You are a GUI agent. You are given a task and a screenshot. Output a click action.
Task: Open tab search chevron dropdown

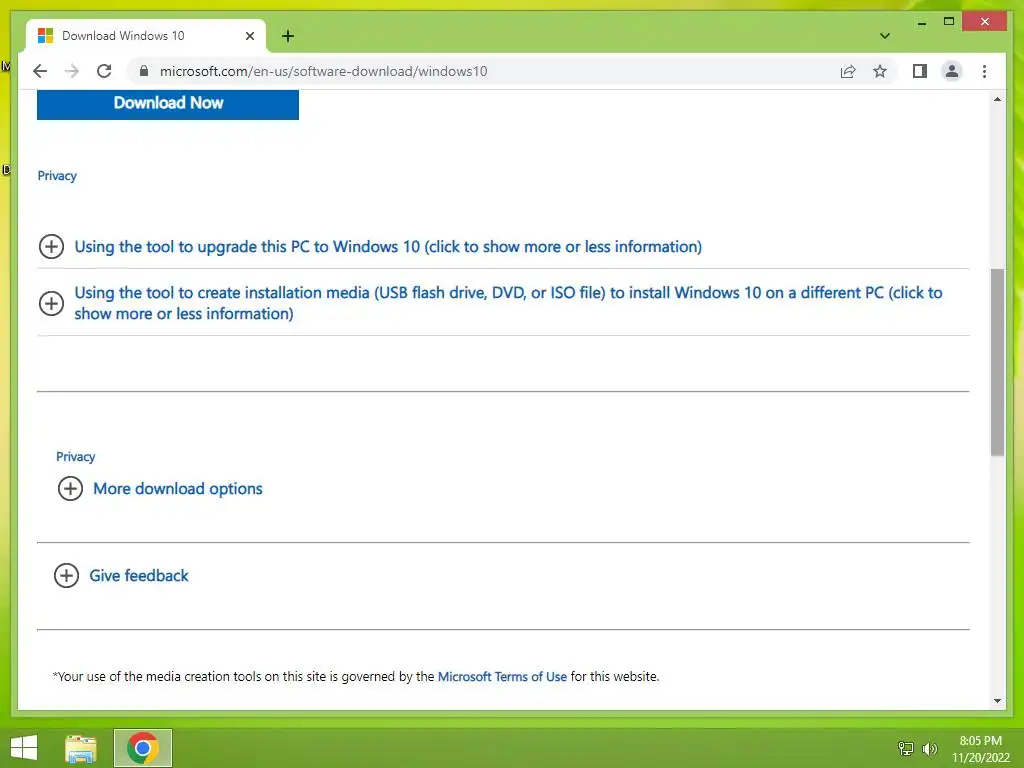click(x=885, y=36)
